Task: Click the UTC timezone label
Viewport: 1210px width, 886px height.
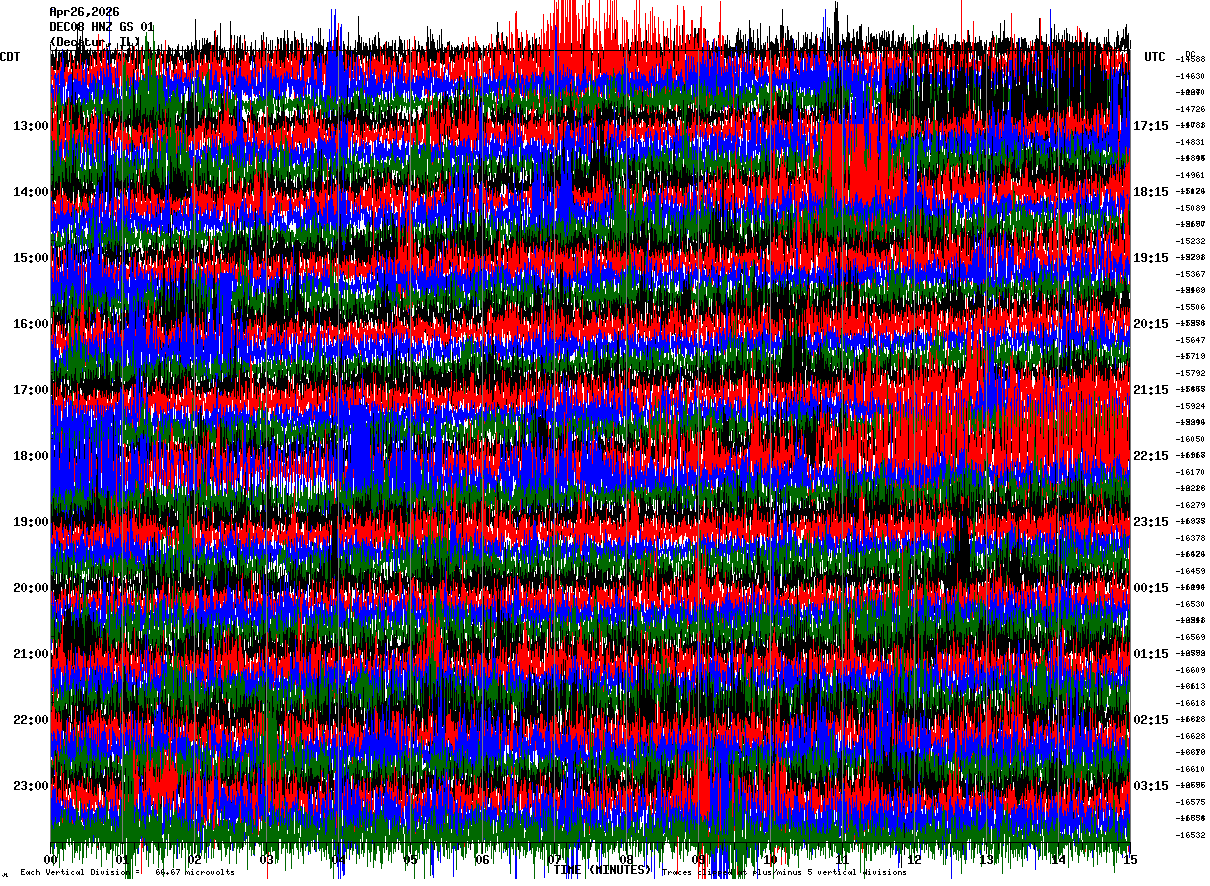Action: pyautogui.click(x=1155, y=57)
